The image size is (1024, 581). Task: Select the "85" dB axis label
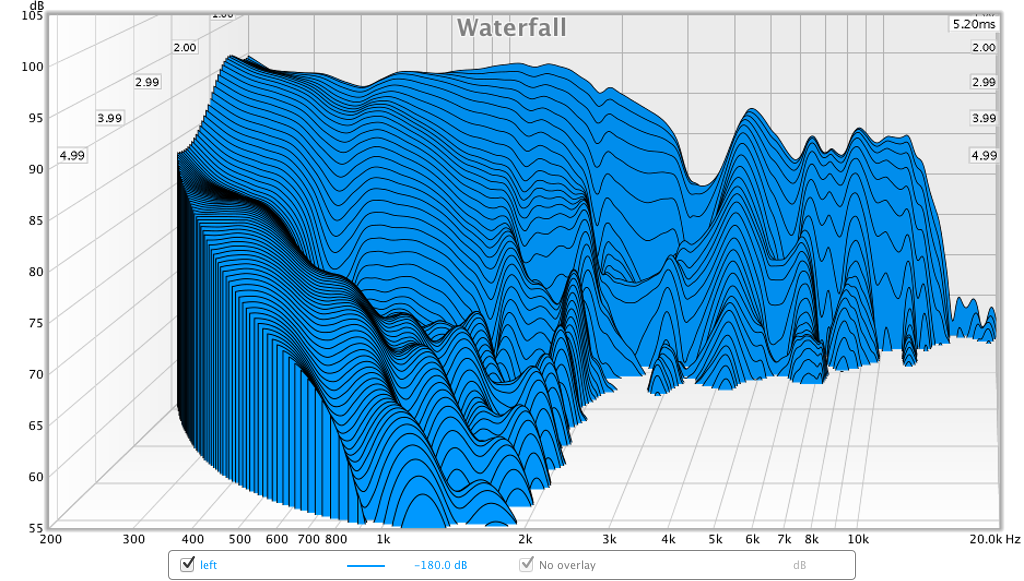tap(35, 221)
